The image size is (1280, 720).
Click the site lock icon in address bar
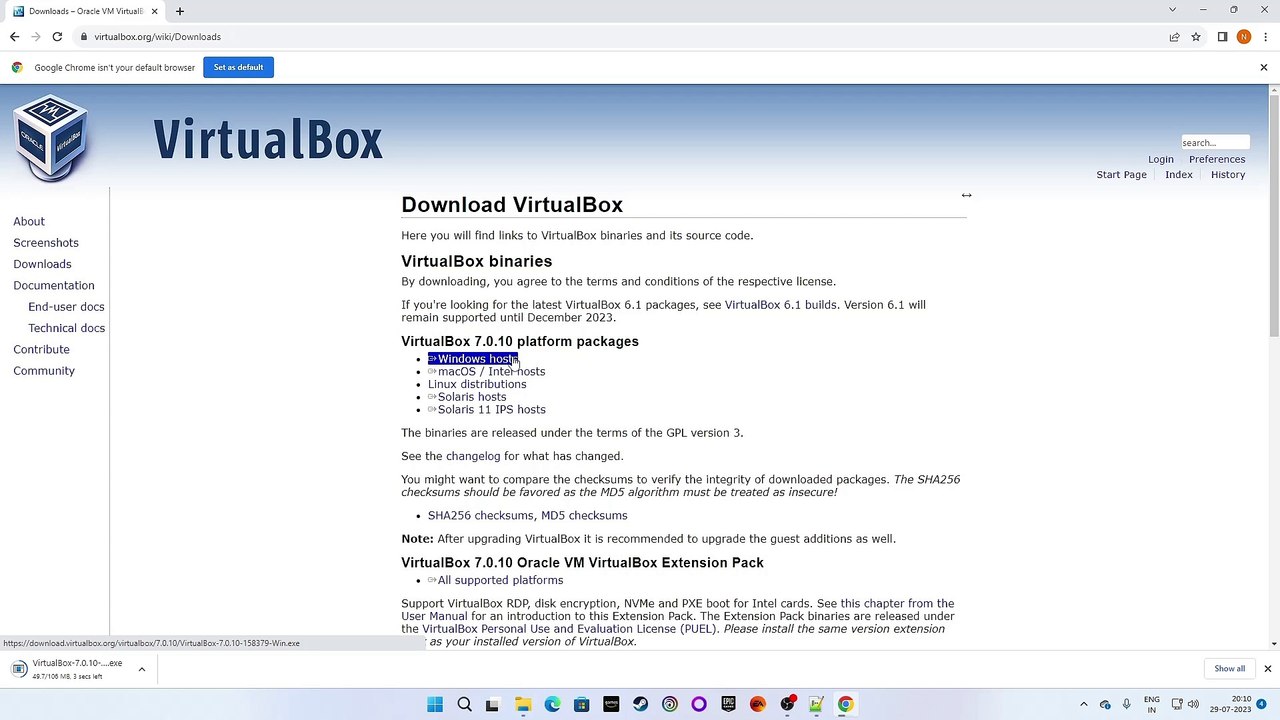[x=84, y=37]
